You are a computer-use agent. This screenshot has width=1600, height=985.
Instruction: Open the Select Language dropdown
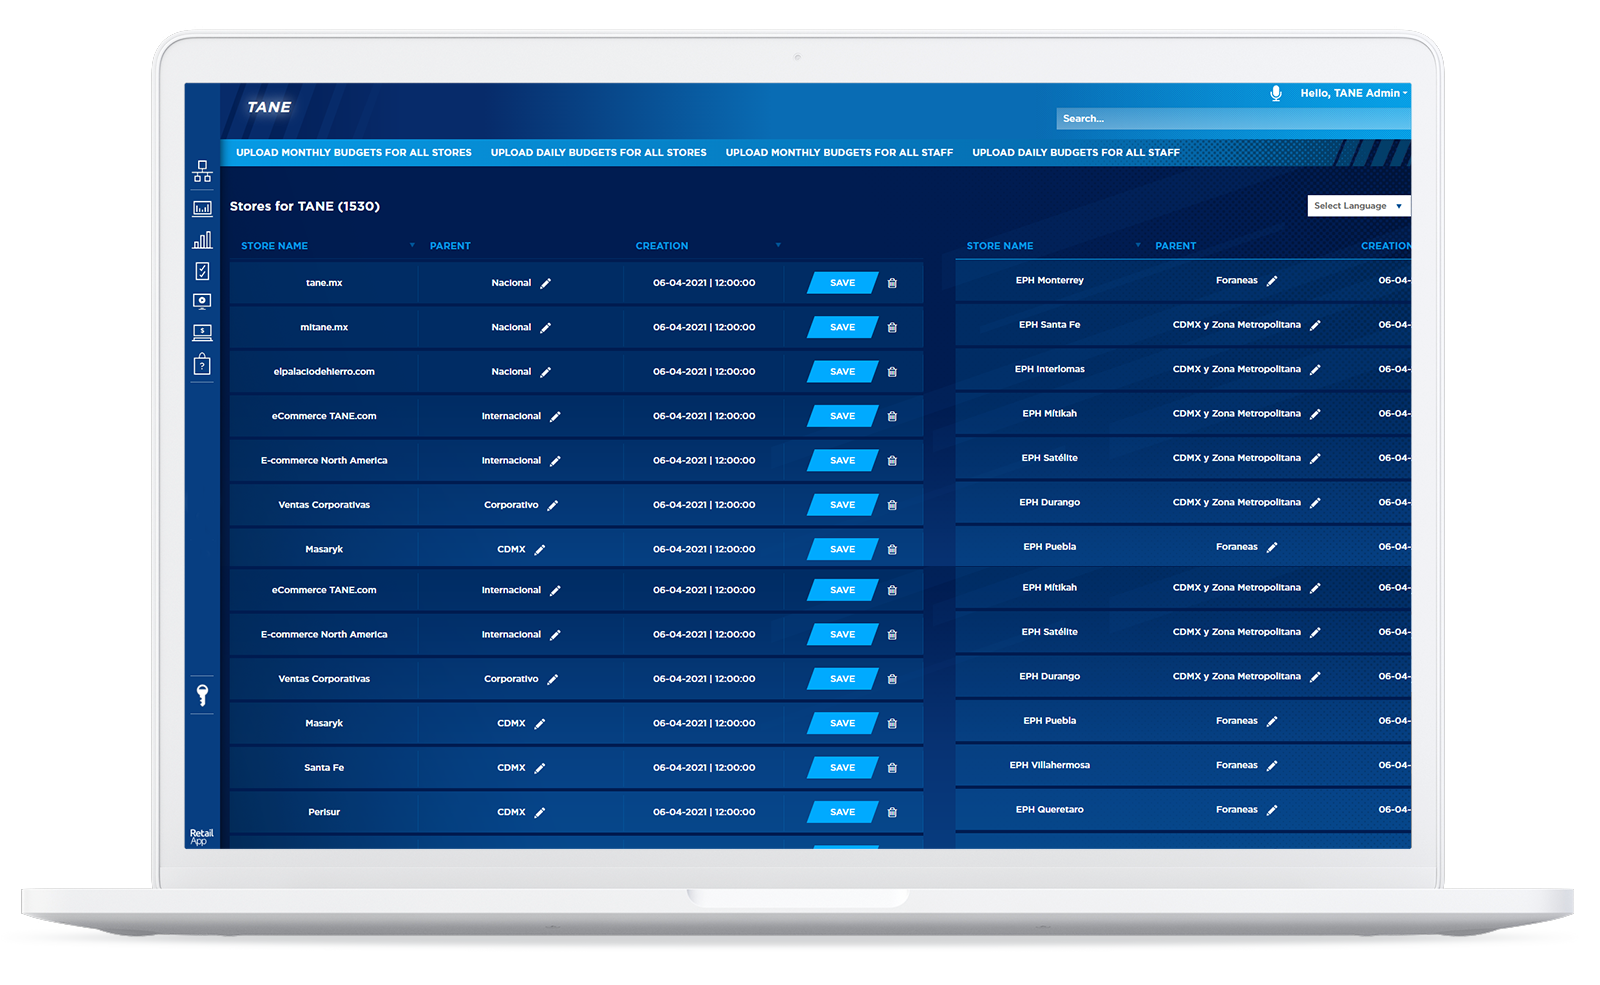(1358, 206)
